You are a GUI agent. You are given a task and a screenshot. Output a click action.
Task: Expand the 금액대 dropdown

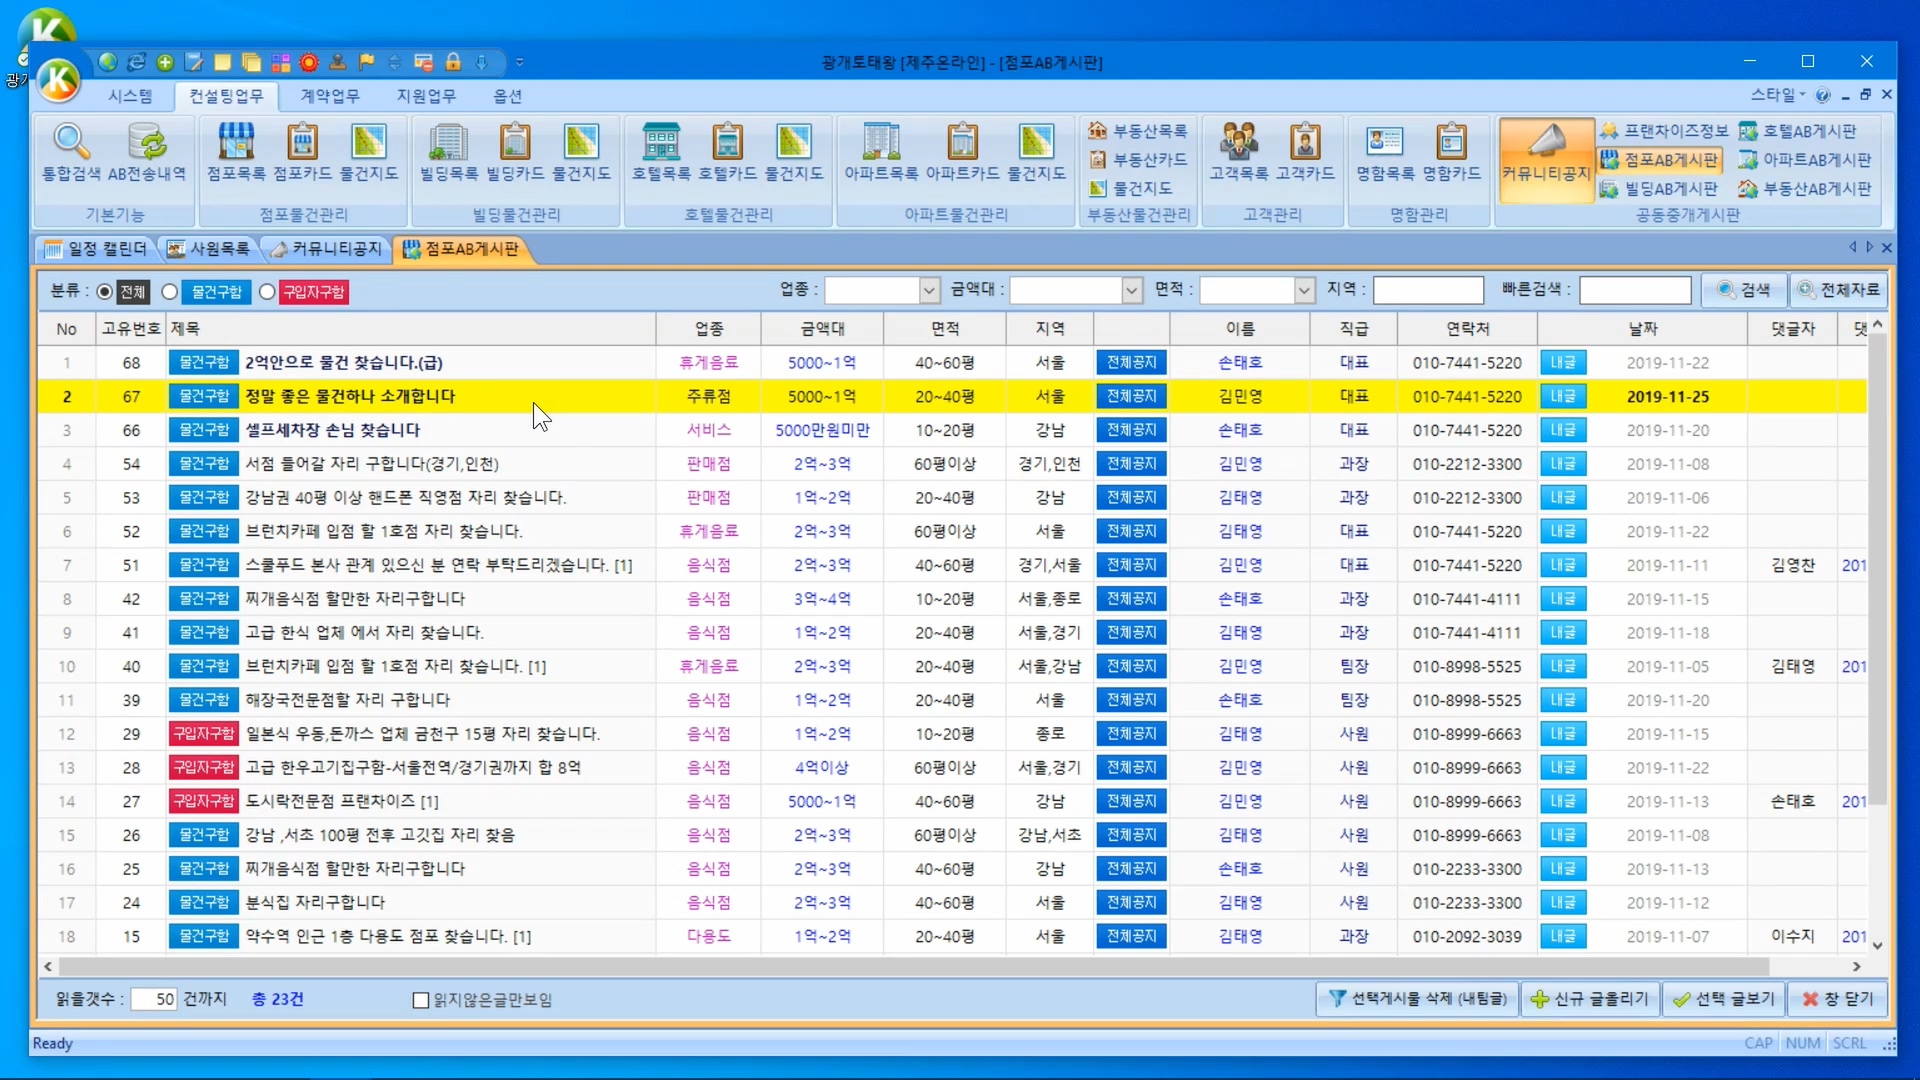point(1131,290)
